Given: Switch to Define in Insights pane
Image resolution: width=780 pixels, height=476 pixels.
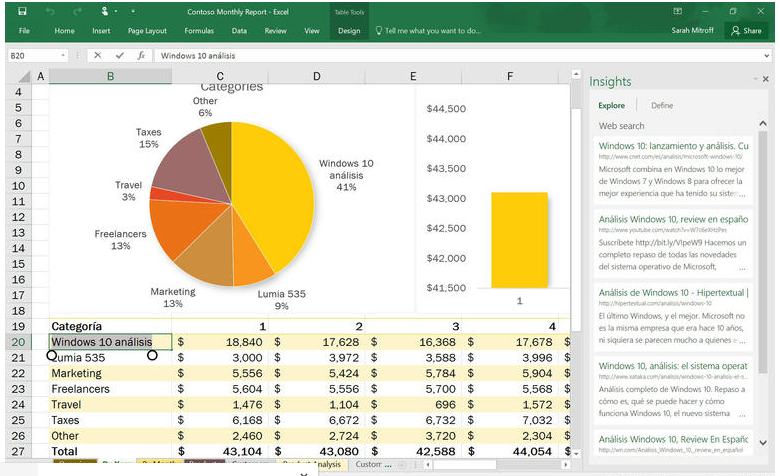Looking at the screenshot, I should (662, 105).
